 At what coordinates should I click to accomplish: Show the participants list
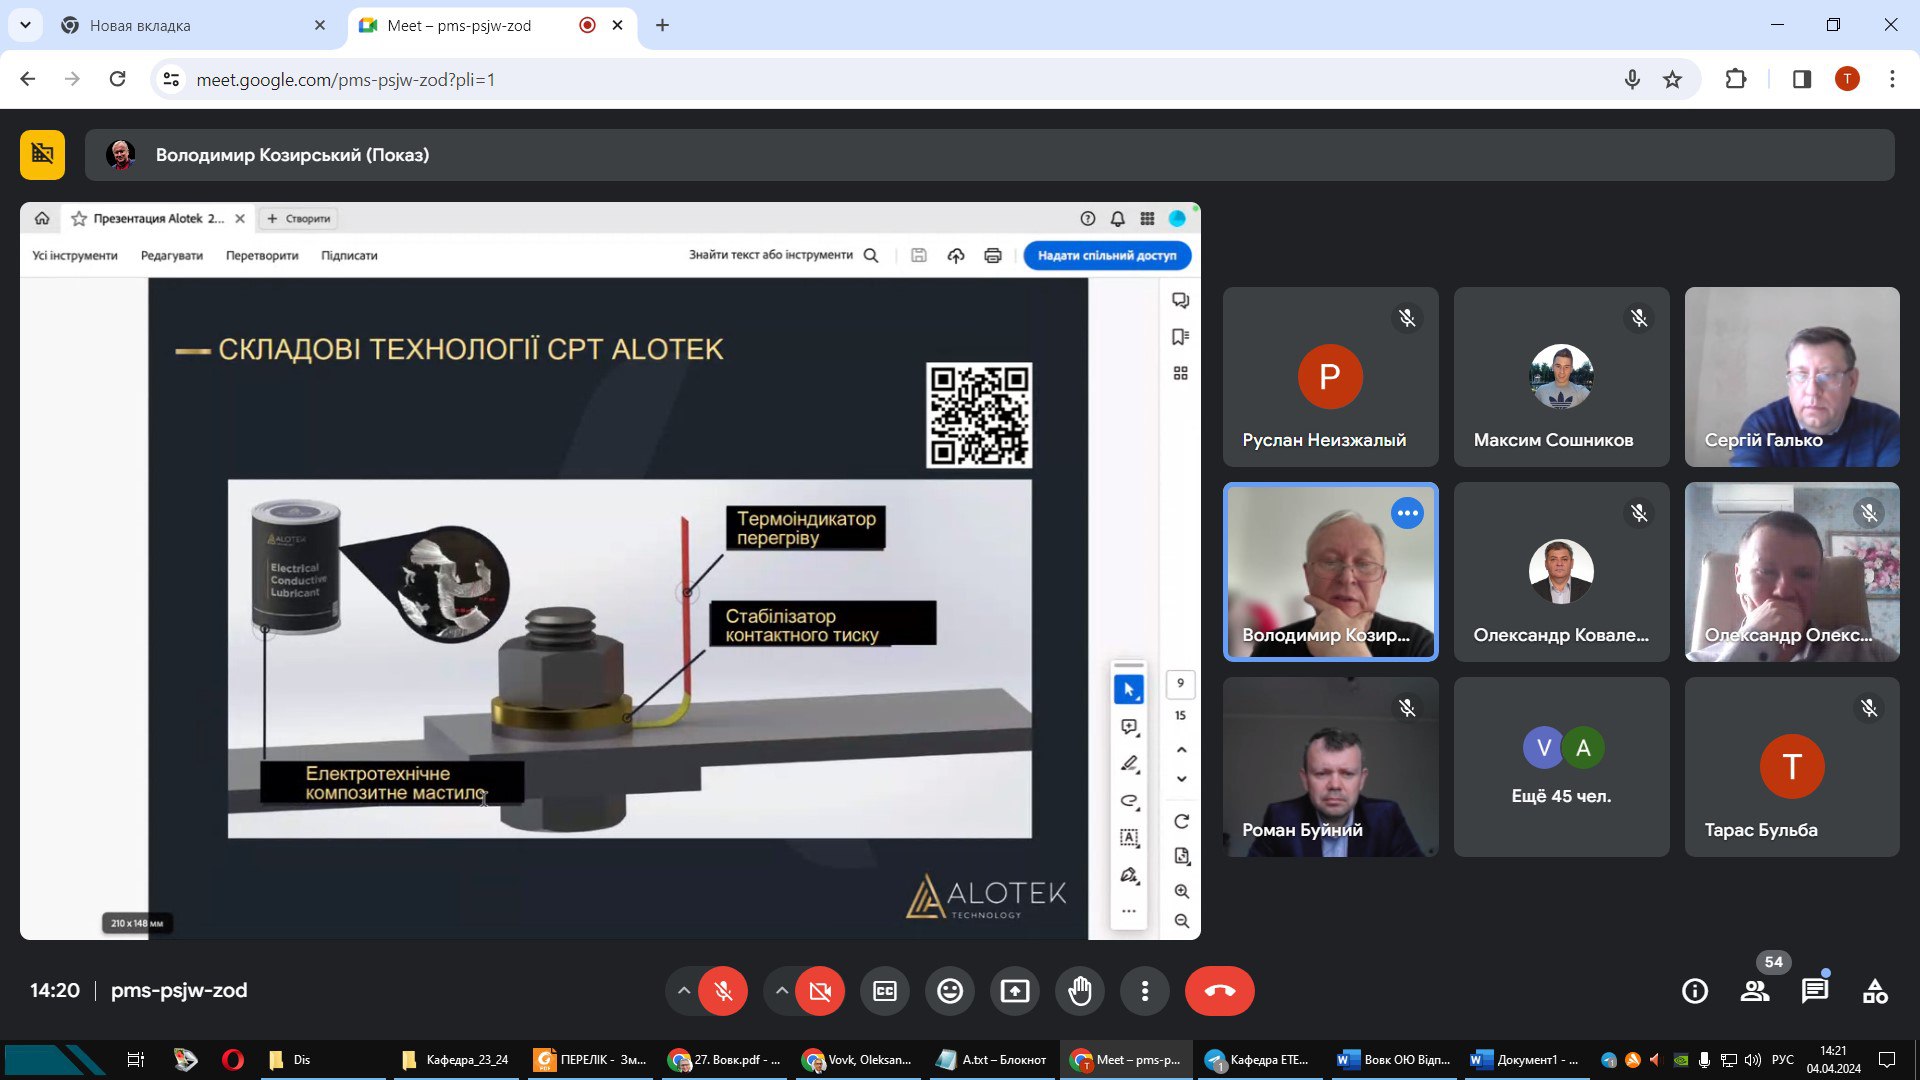pyautogui.click(x=1754, y=991)
